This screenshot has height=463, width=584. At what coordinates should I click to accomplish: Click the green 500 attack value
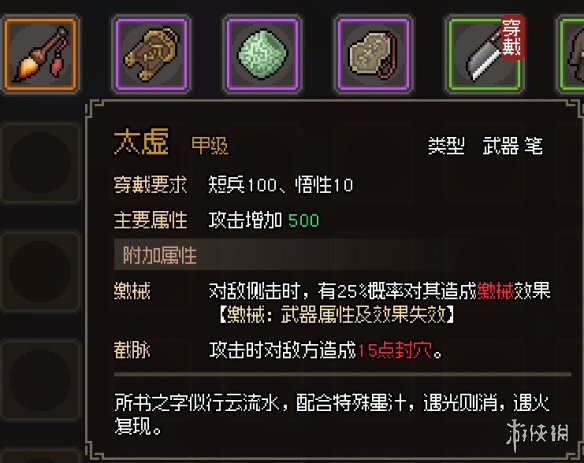point(304,221)
